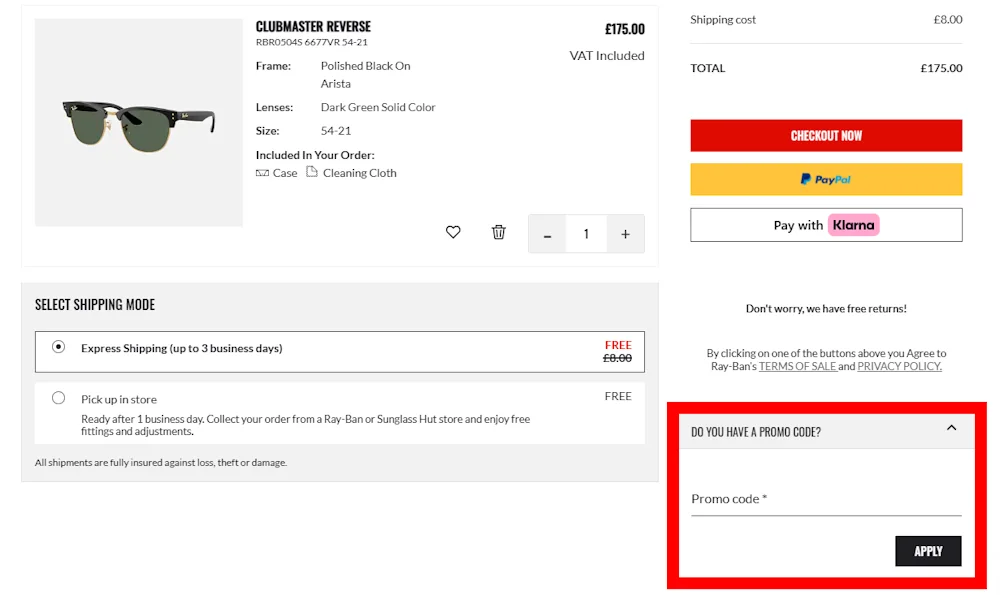Click the Promo code input field
The width and height of the screenshot is (1000, 595).
tap(826, 499)
